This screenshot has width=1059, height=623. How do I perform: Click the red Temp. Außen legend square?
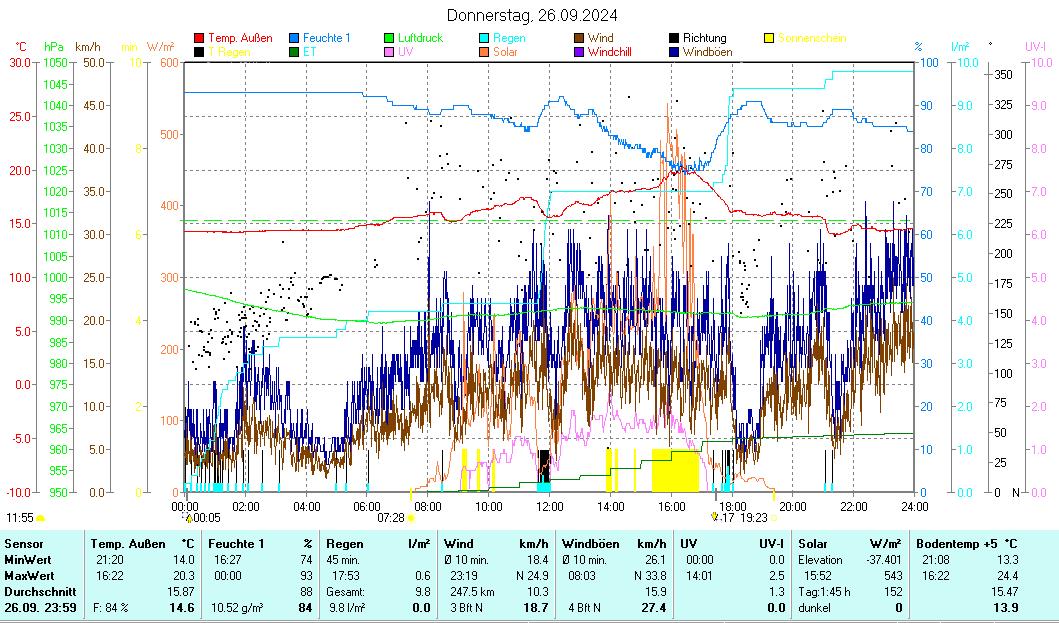pos(199,38)
